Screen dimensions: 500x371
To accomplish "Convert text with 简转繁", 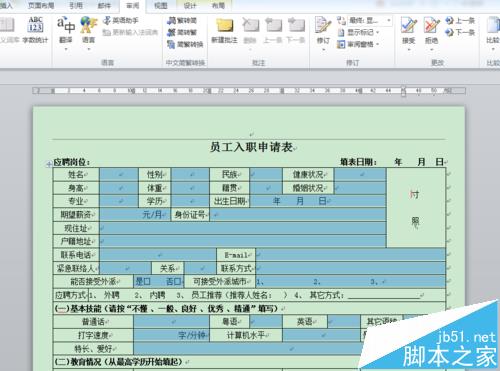I will (x=182, y=32).
